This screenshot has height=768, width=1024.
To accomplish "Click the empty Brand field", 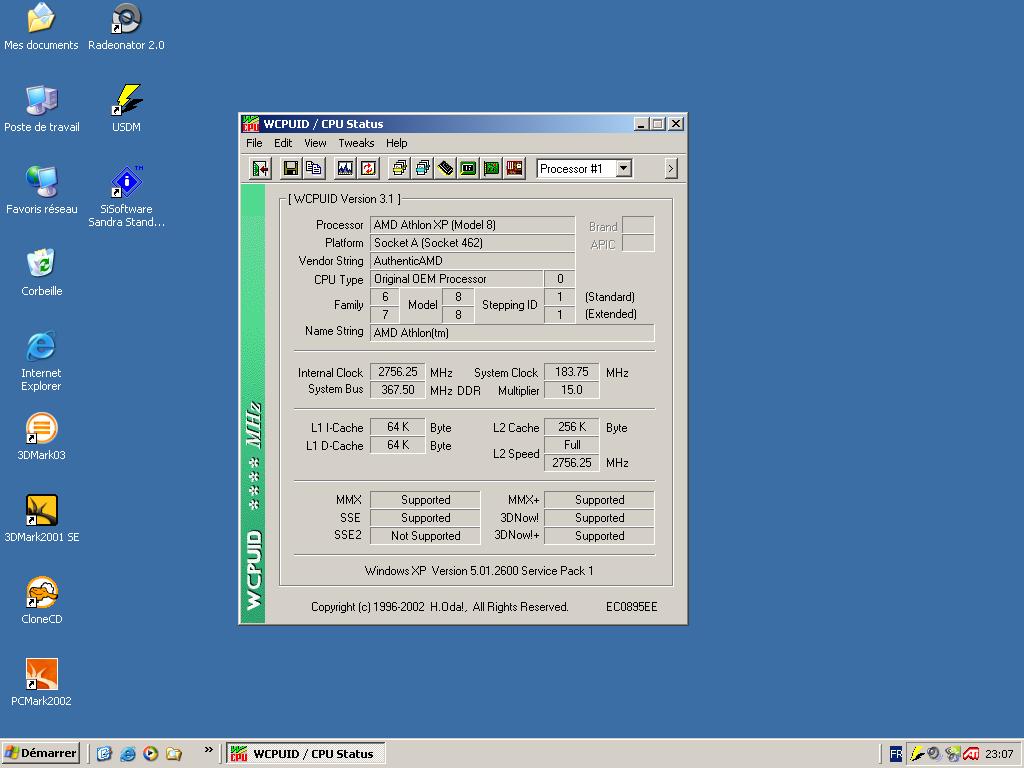I will coord(638,225).
